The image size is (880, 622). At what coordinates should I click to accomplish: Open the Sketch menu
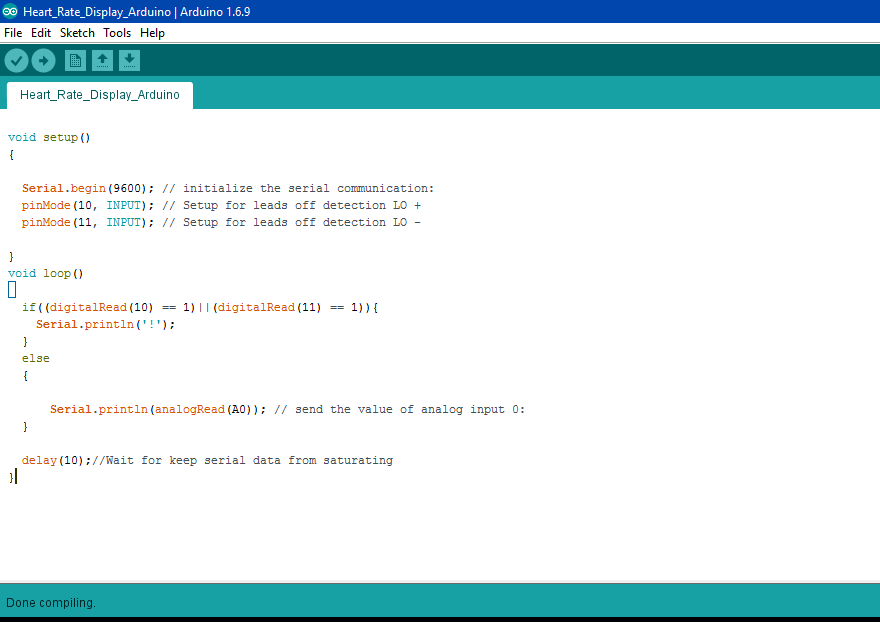coord(77,33)
